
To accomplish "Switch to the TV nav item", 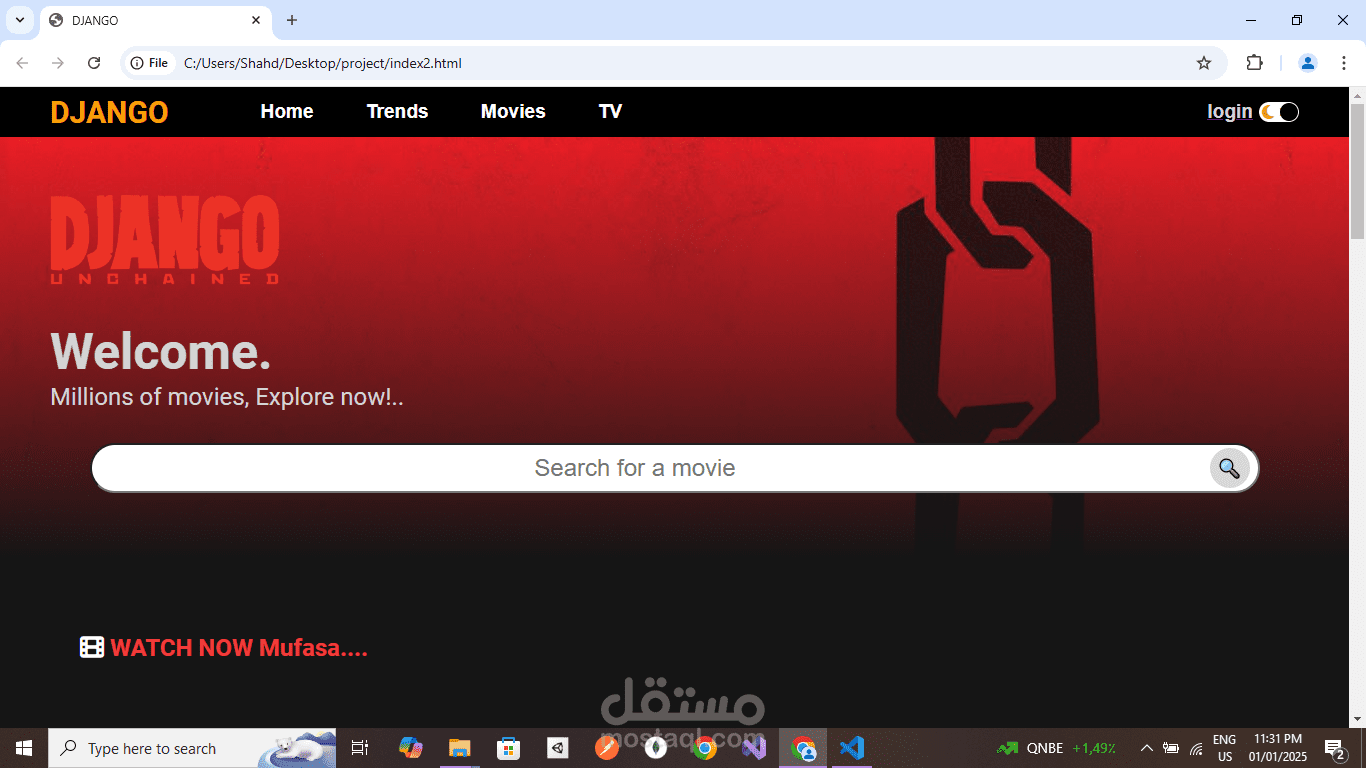I will click(610, 111).
